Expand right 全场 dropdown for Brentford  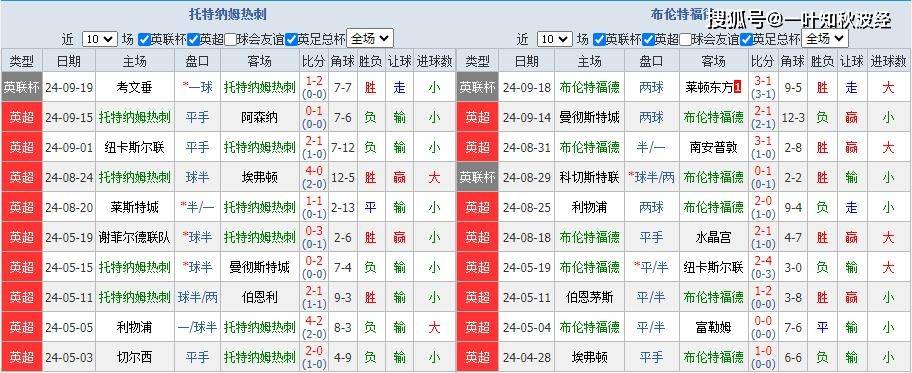point(825,39)
